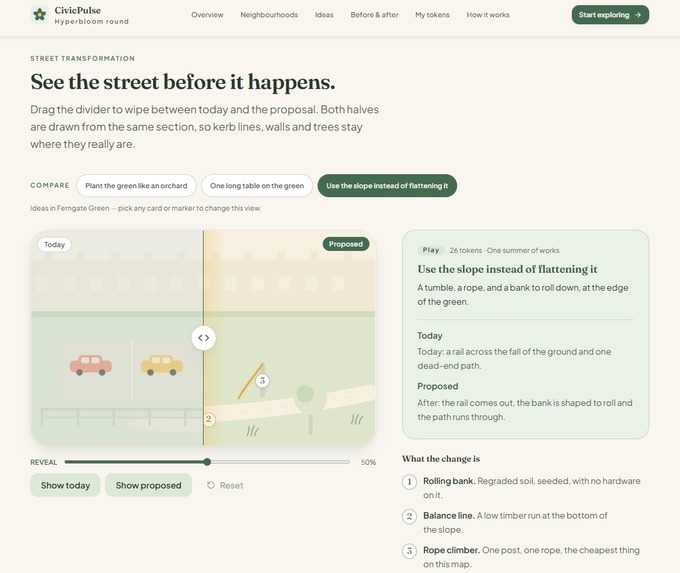Select marker 3 on the proposed image
680x573 pixels.
click(262, 380)
